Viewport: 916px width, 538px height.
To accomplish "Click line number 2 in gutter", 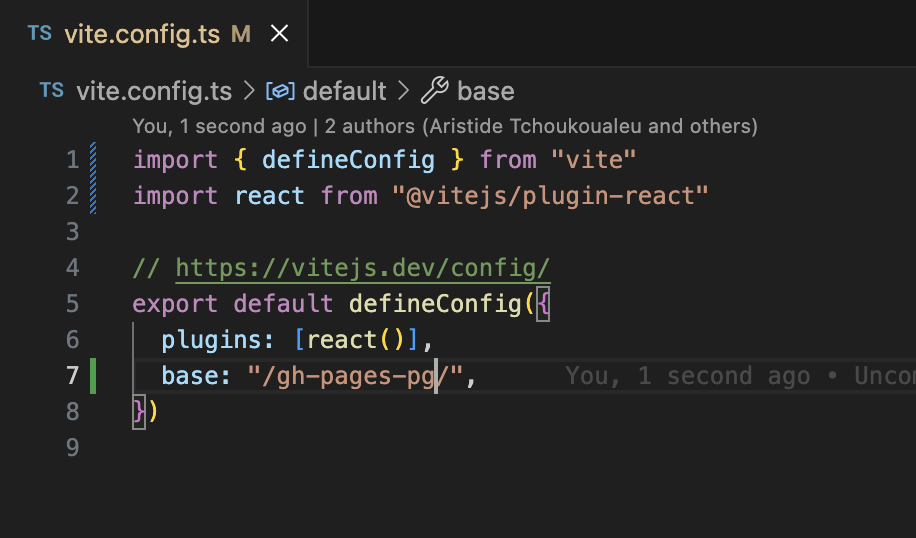I will [72, 196].
